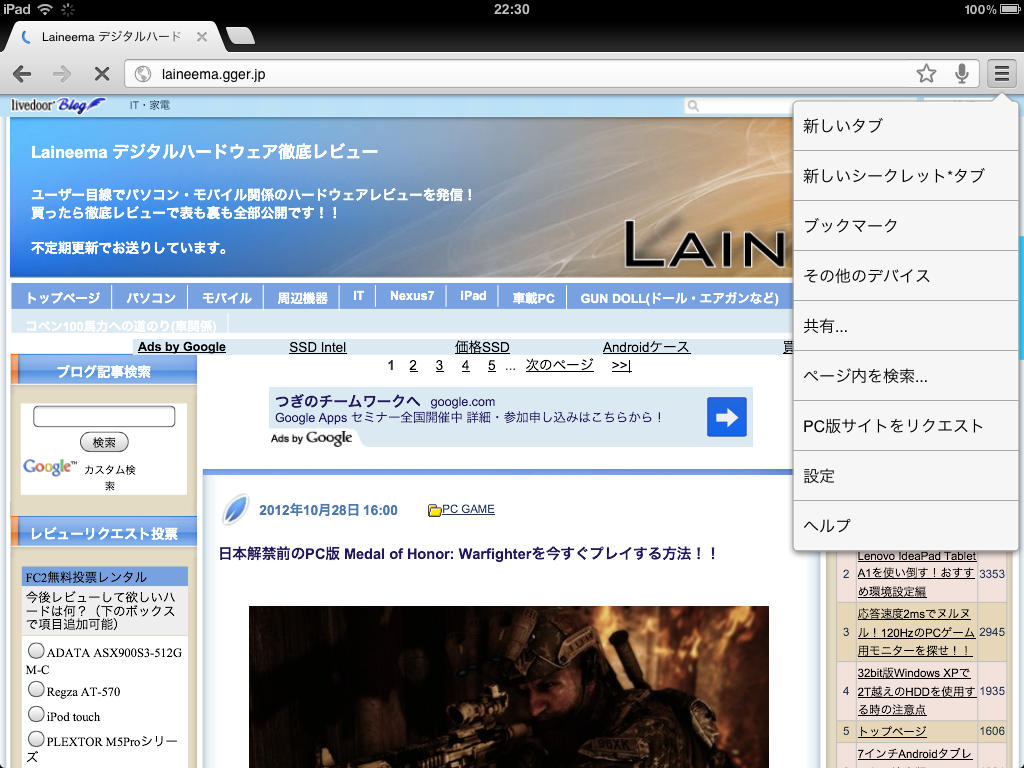Open the つぎのチームワークへ ad headline
The height and width of the screenshot is (768, 1024).
347,400
